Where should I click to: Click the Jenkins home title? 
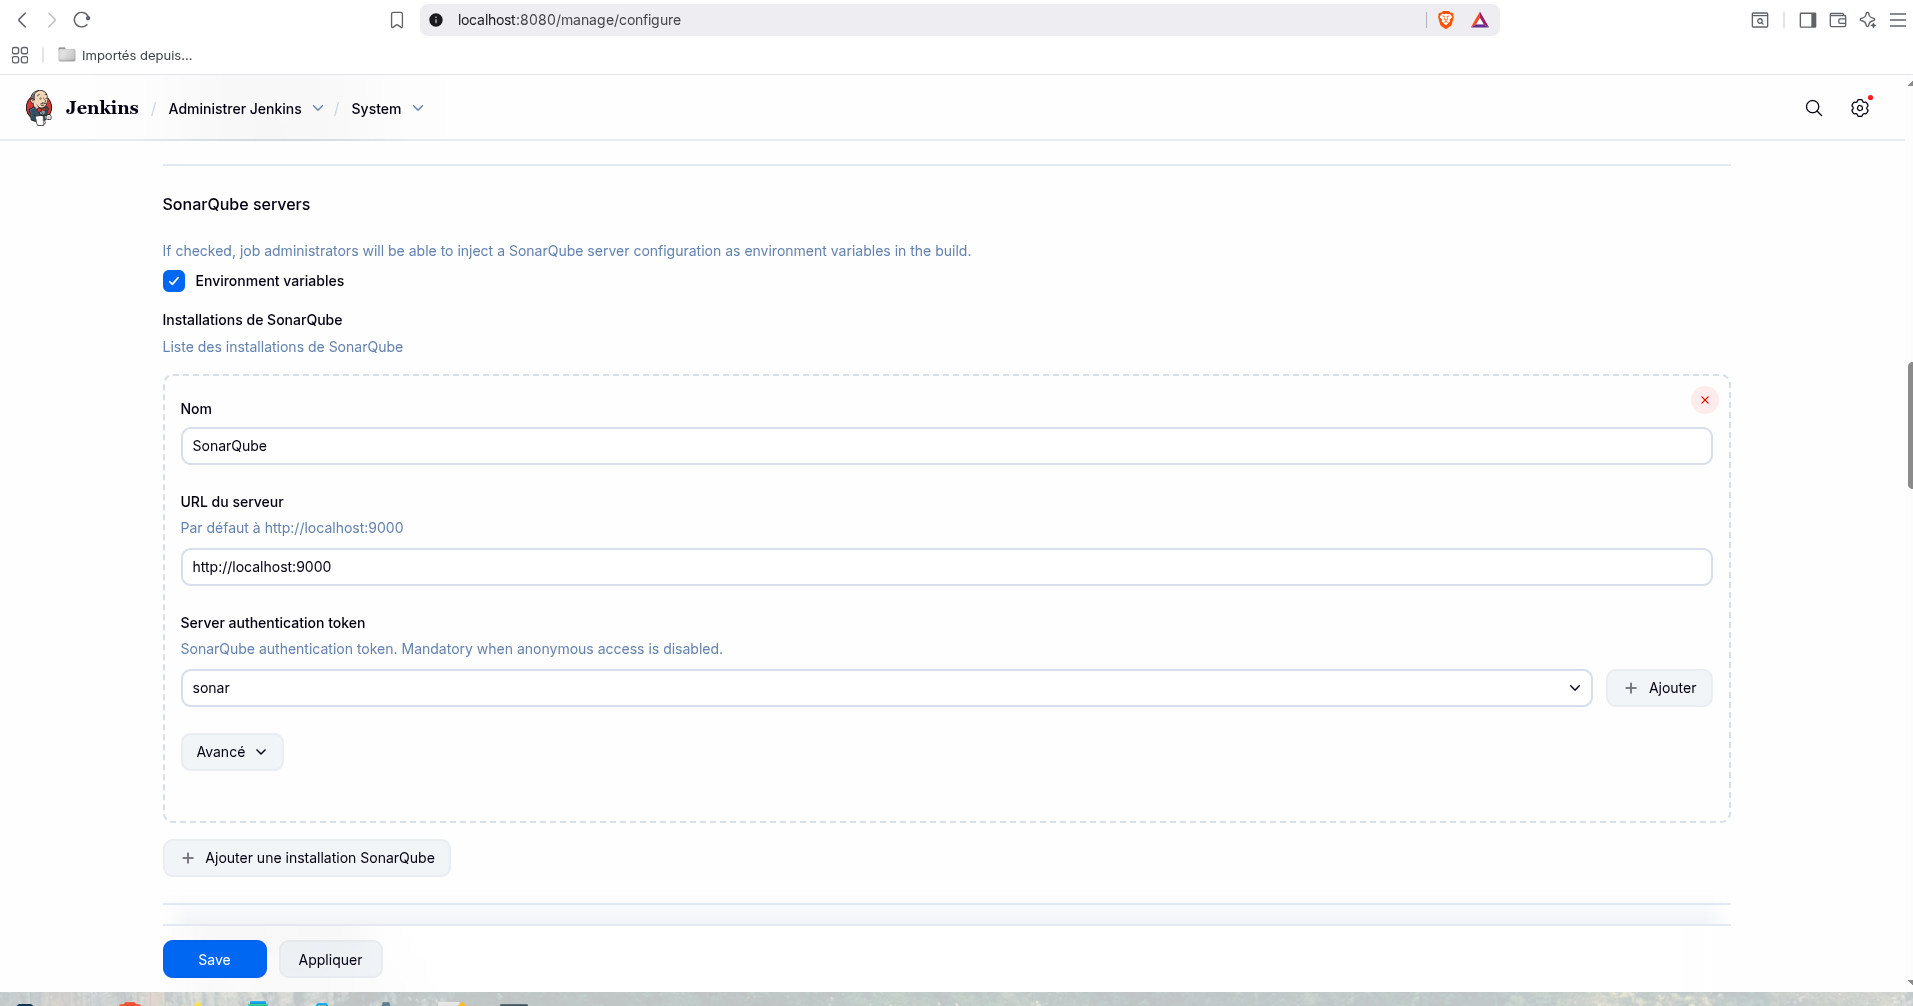pos(102,108)
